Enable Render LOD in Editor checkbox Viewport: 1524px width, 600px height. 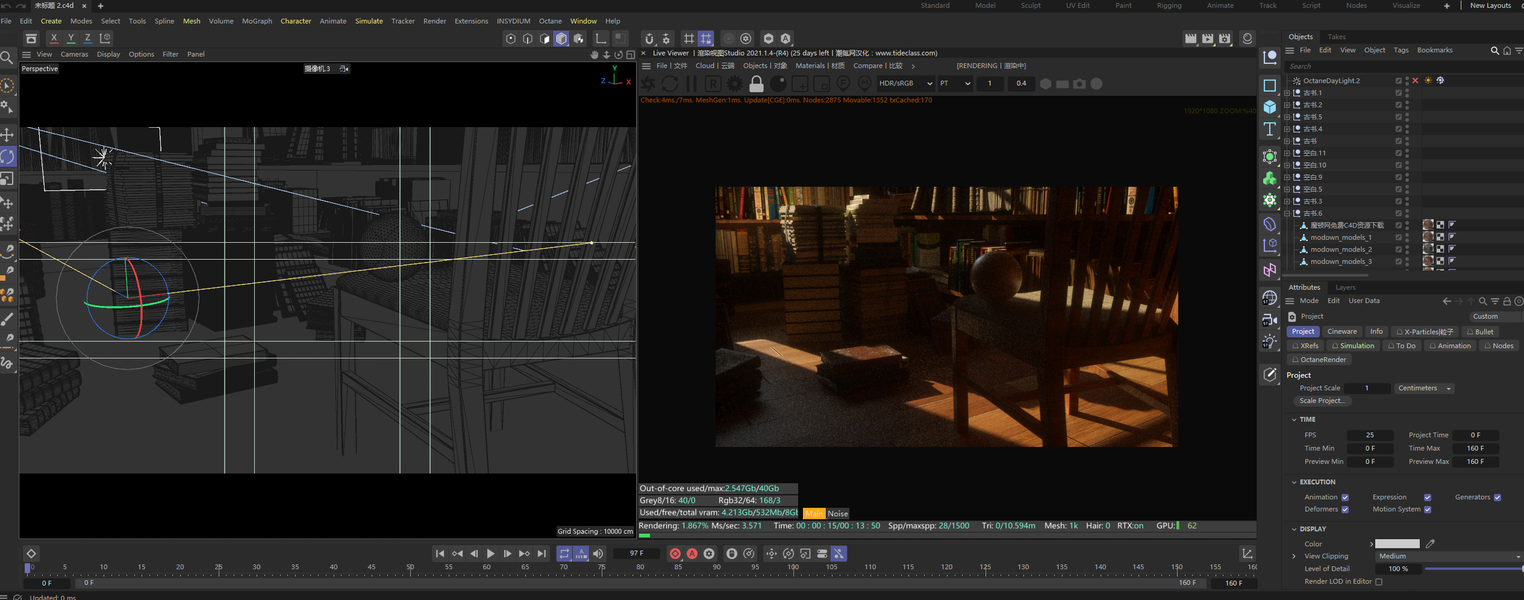(1379, 581)
